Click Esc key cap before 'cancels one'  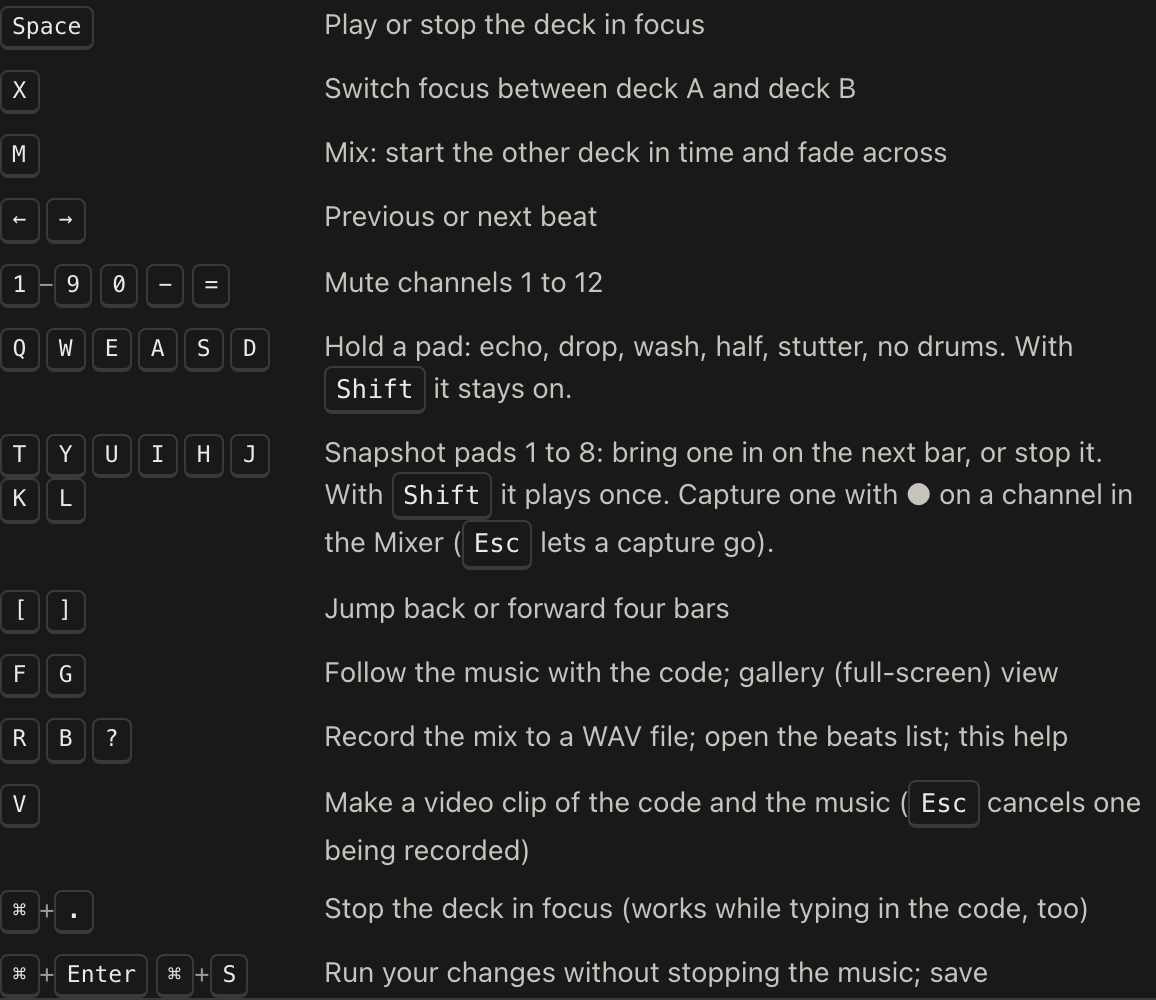point(944,804)
